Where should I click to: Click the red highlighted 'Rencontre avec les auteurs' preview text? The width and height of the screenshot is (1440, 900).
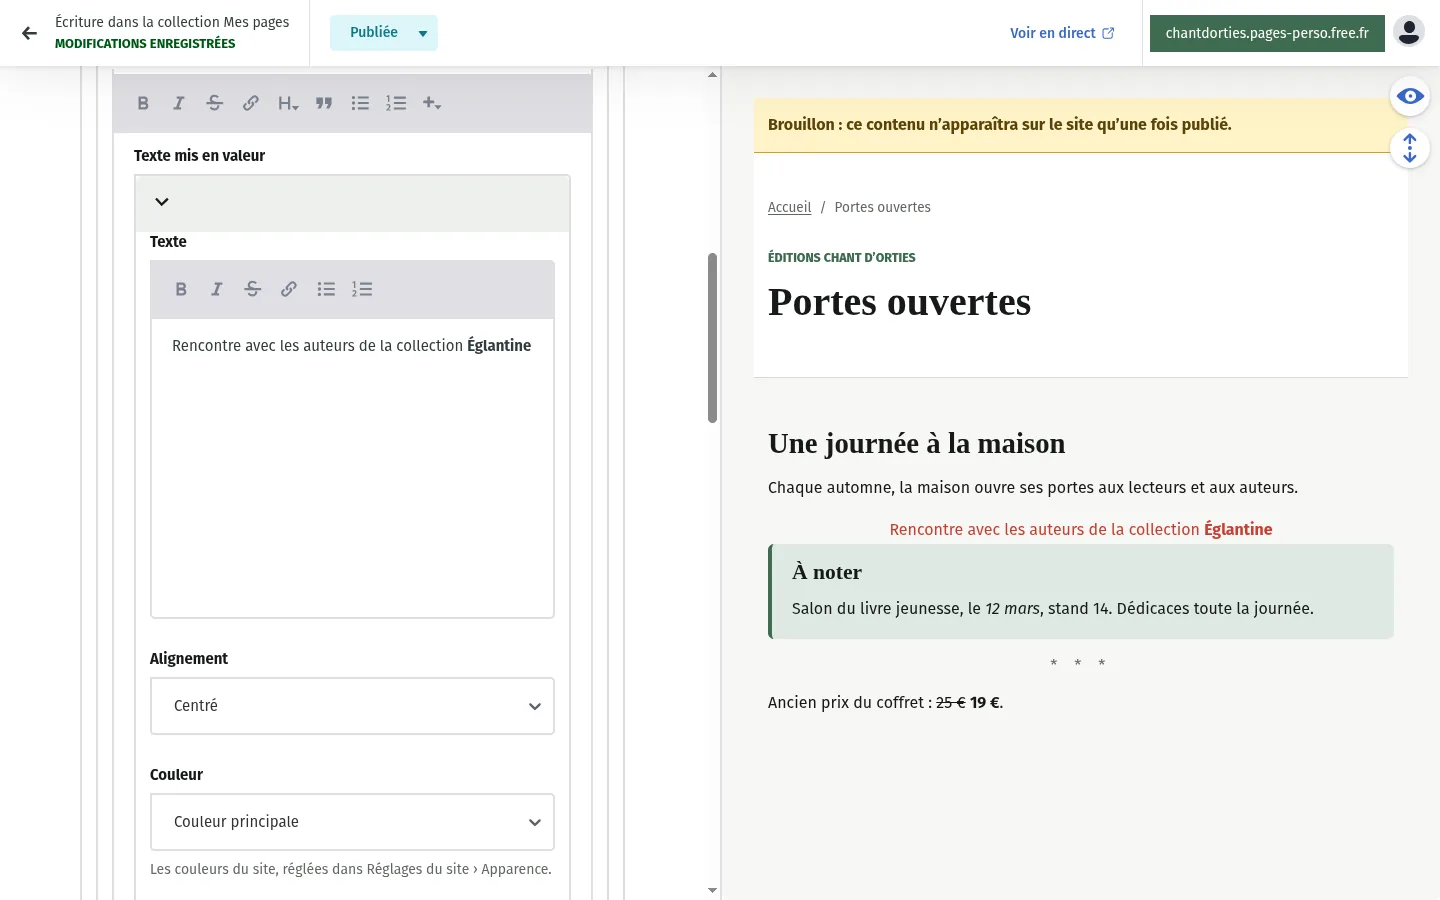[1081, 530]
